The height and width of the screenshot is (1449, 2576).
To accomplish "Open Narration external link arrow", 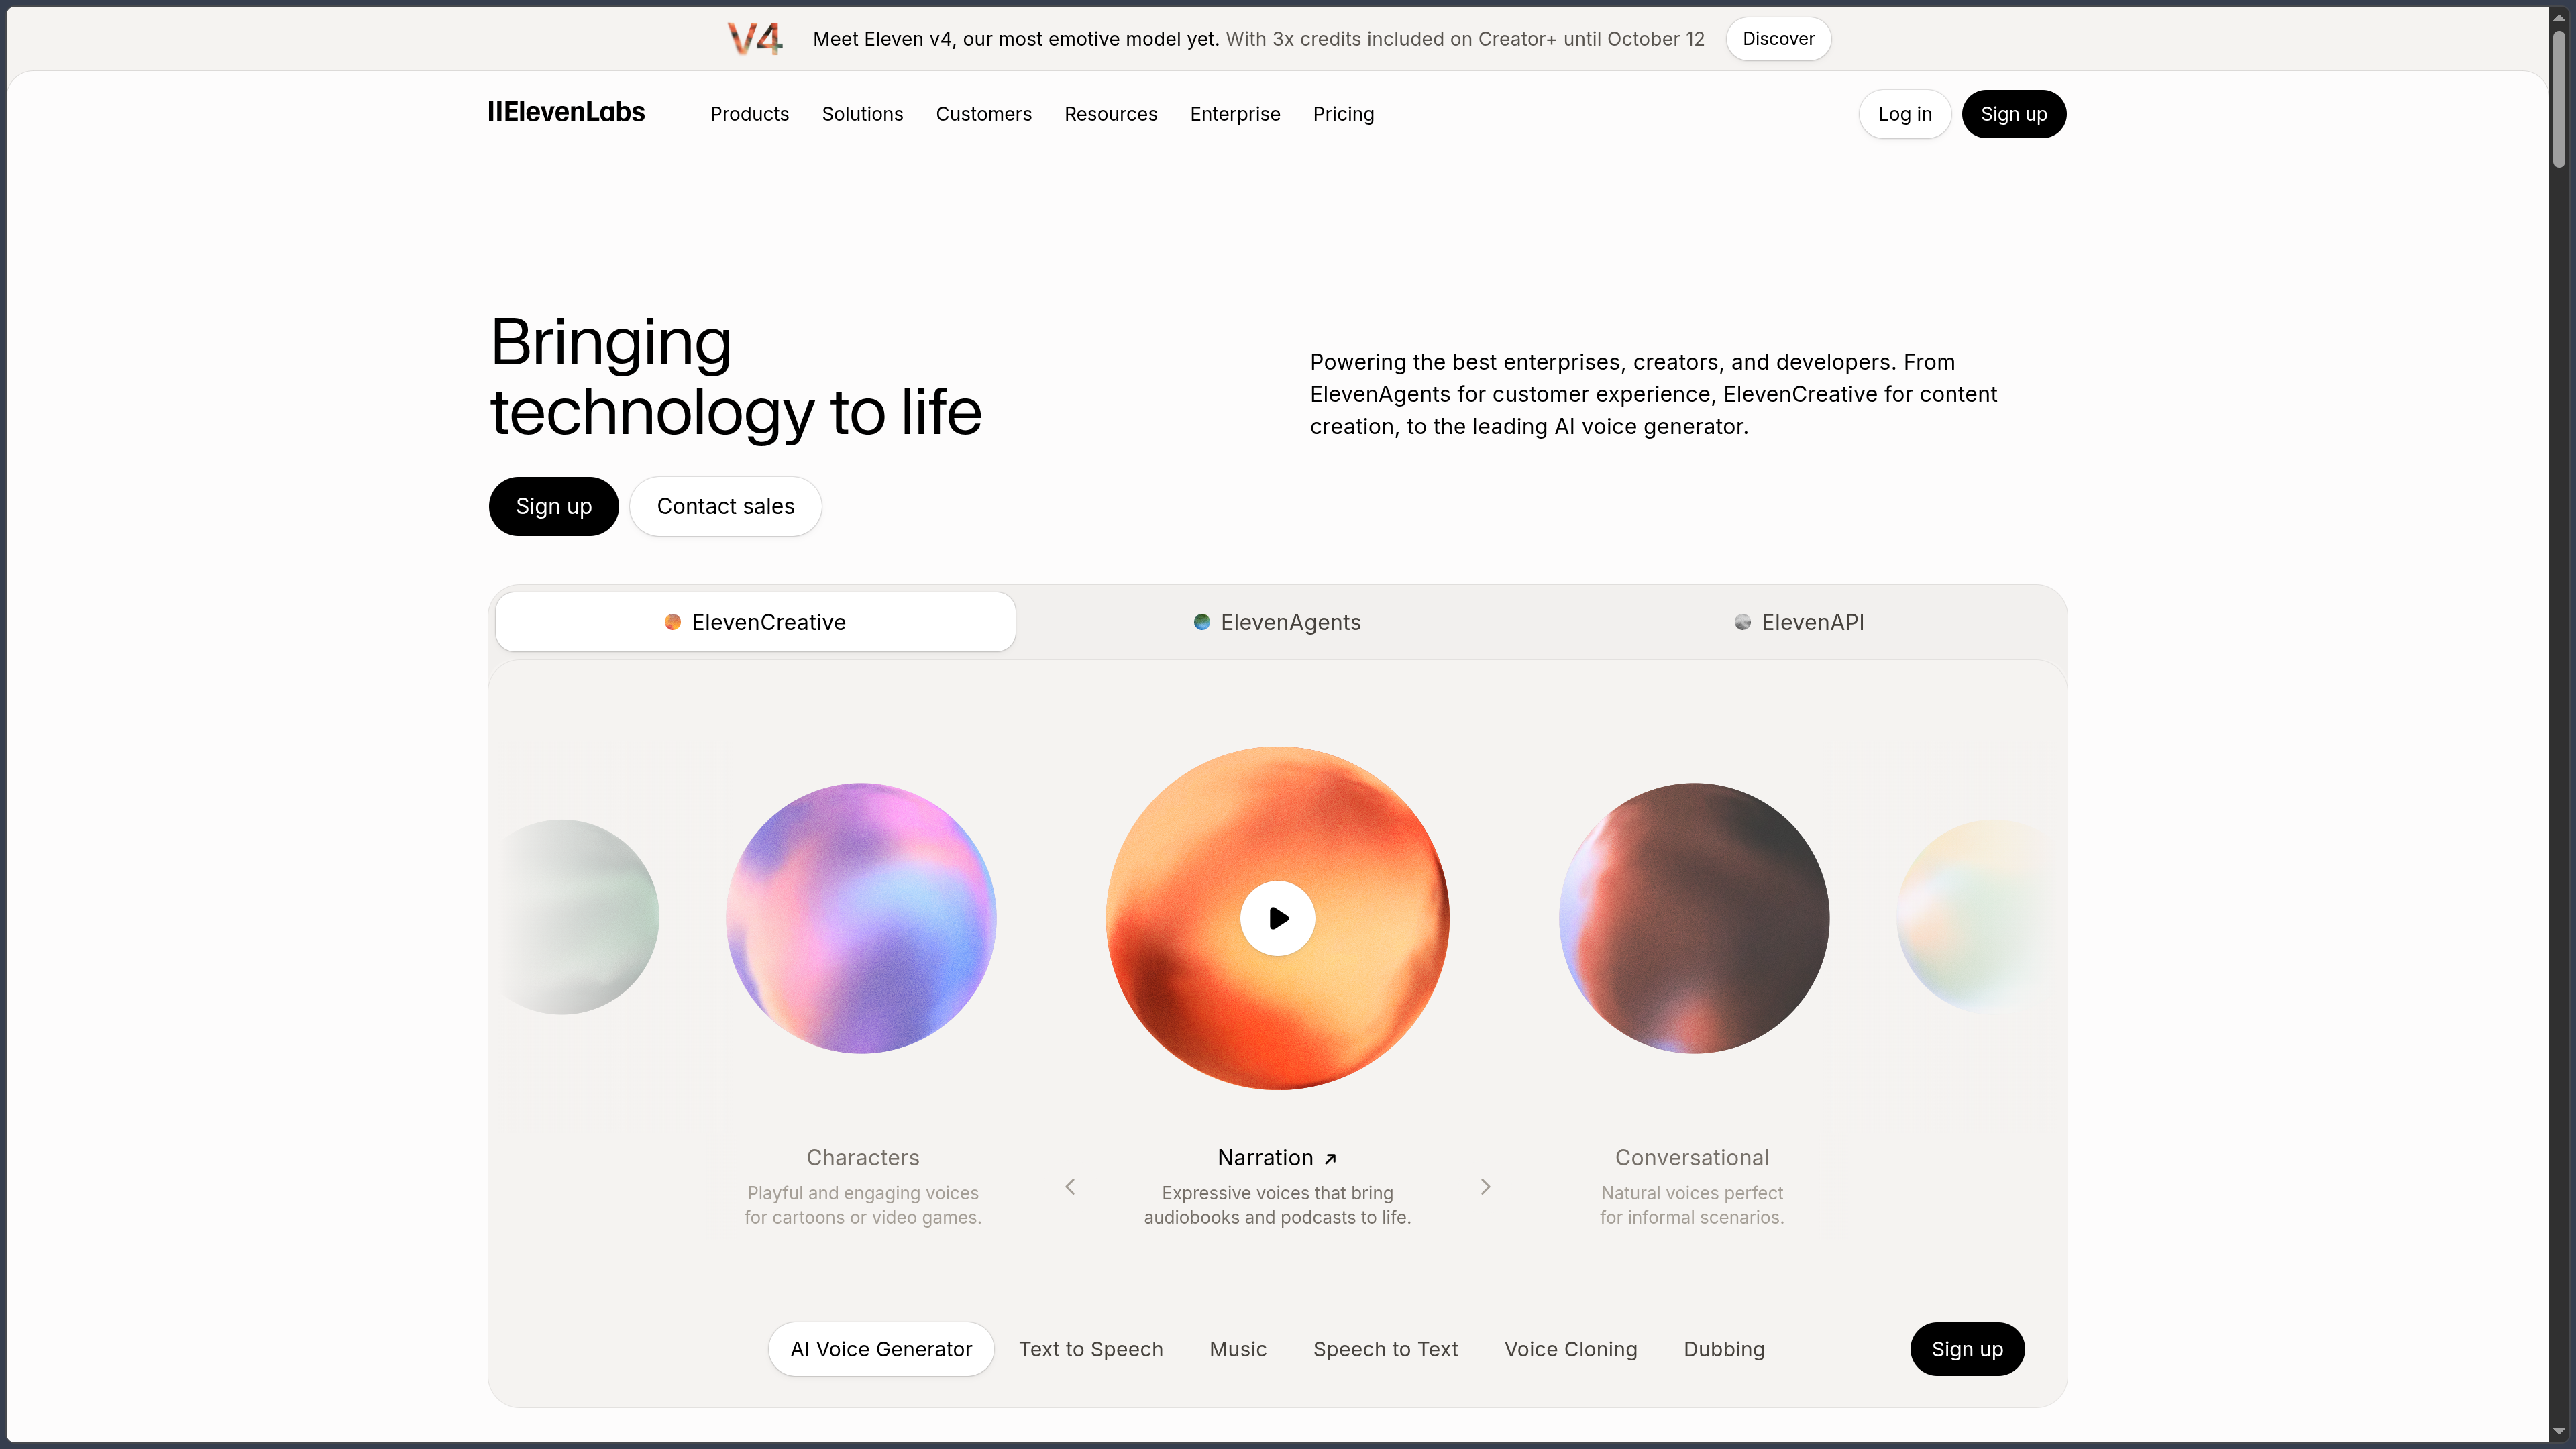I will coord(1330,1159).
